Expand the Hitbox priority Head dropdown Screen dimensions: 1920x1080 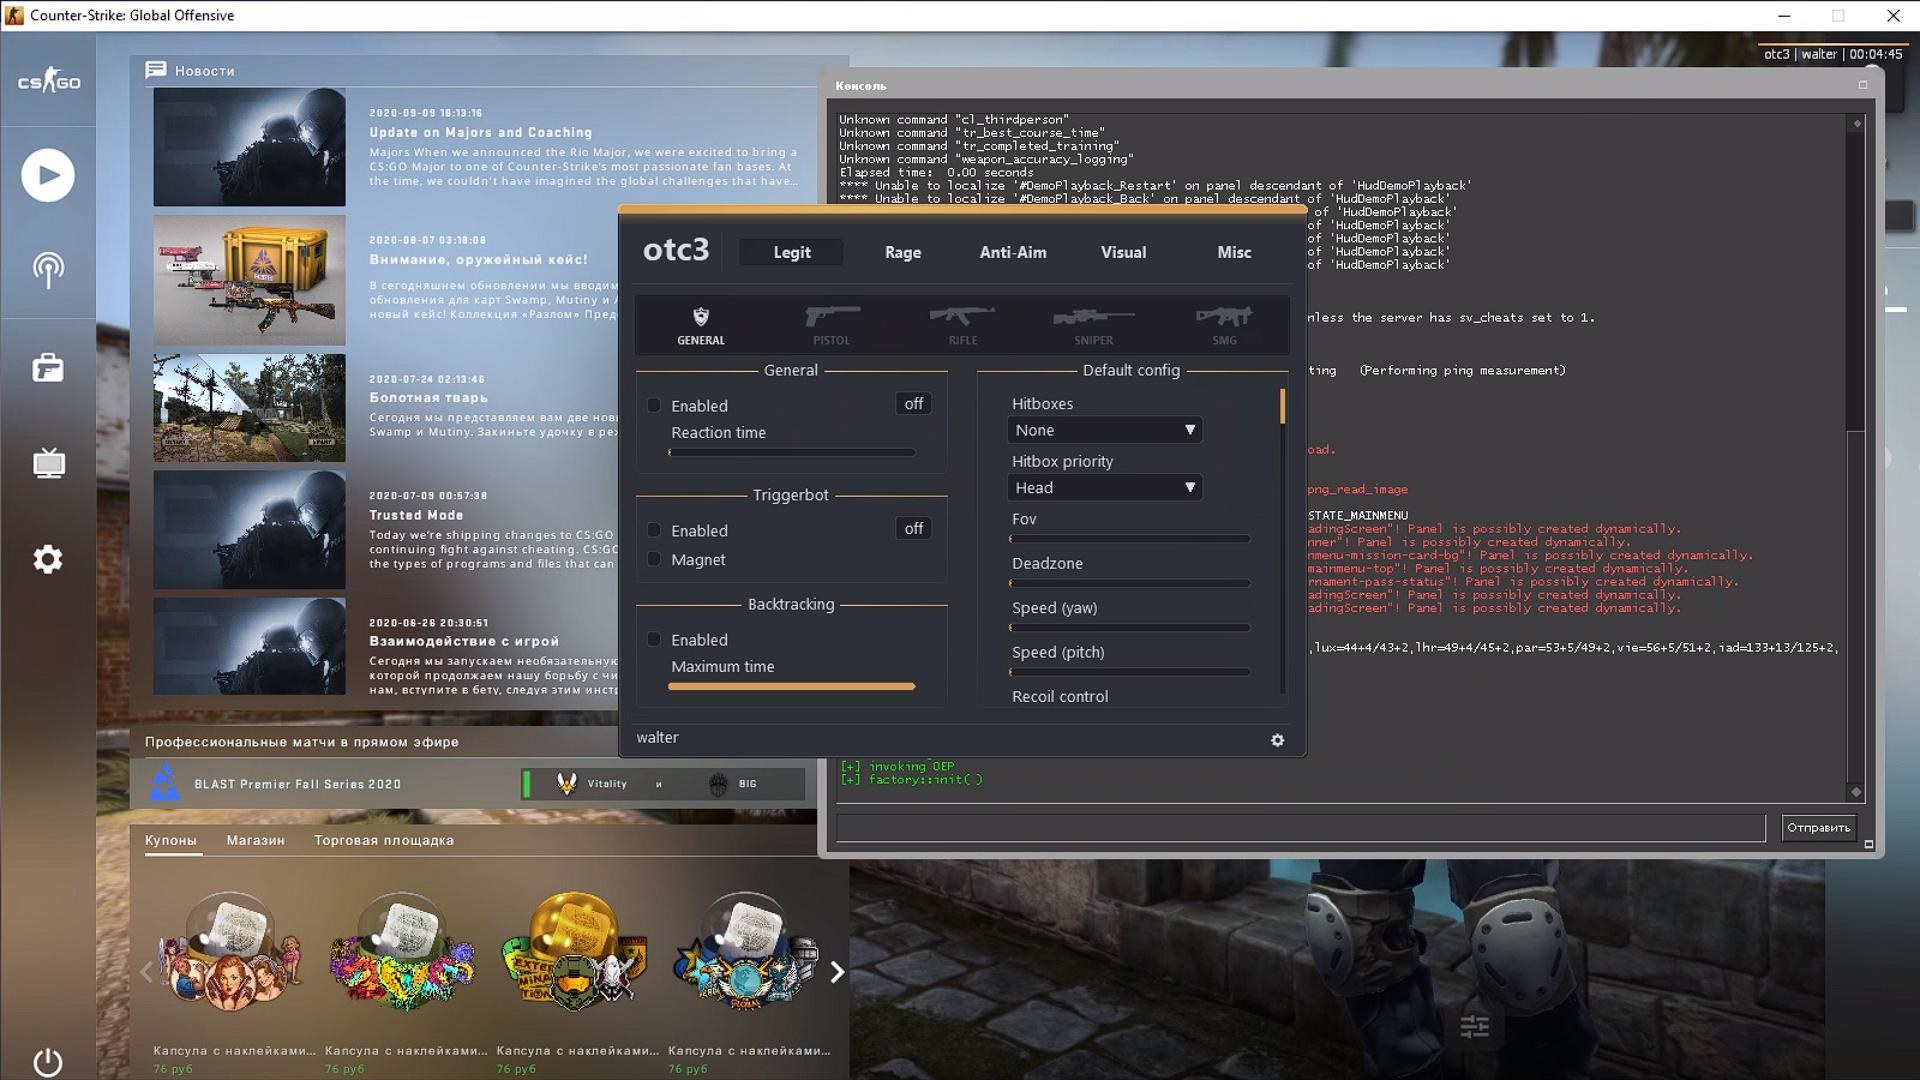(x=1187, y=487)
